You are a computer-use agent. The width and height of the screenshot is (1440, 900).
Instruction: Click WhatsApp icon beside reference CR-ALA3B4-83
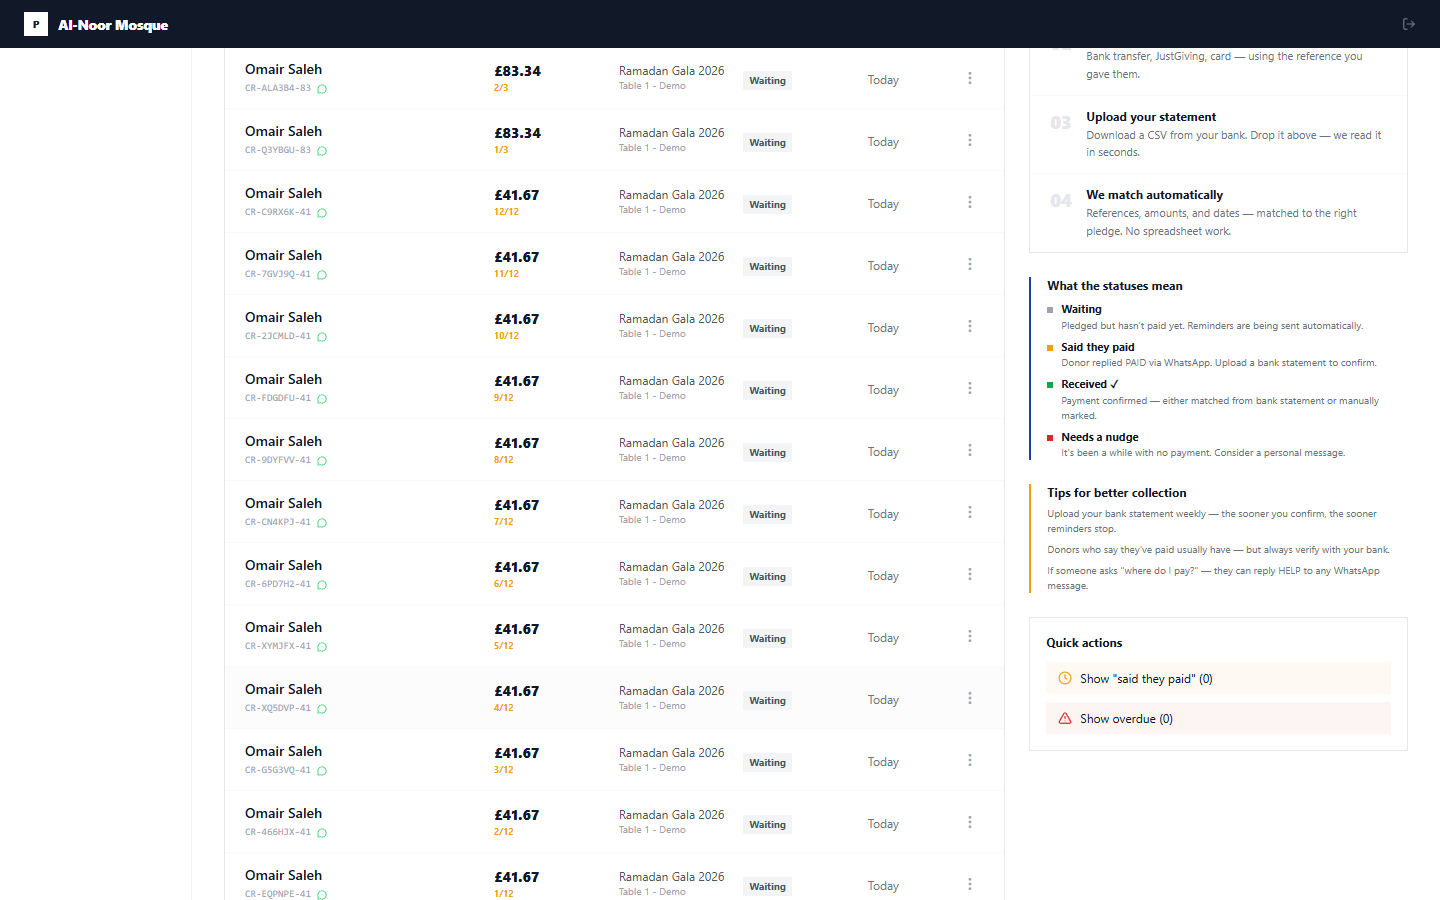click(x=322, y=89)
